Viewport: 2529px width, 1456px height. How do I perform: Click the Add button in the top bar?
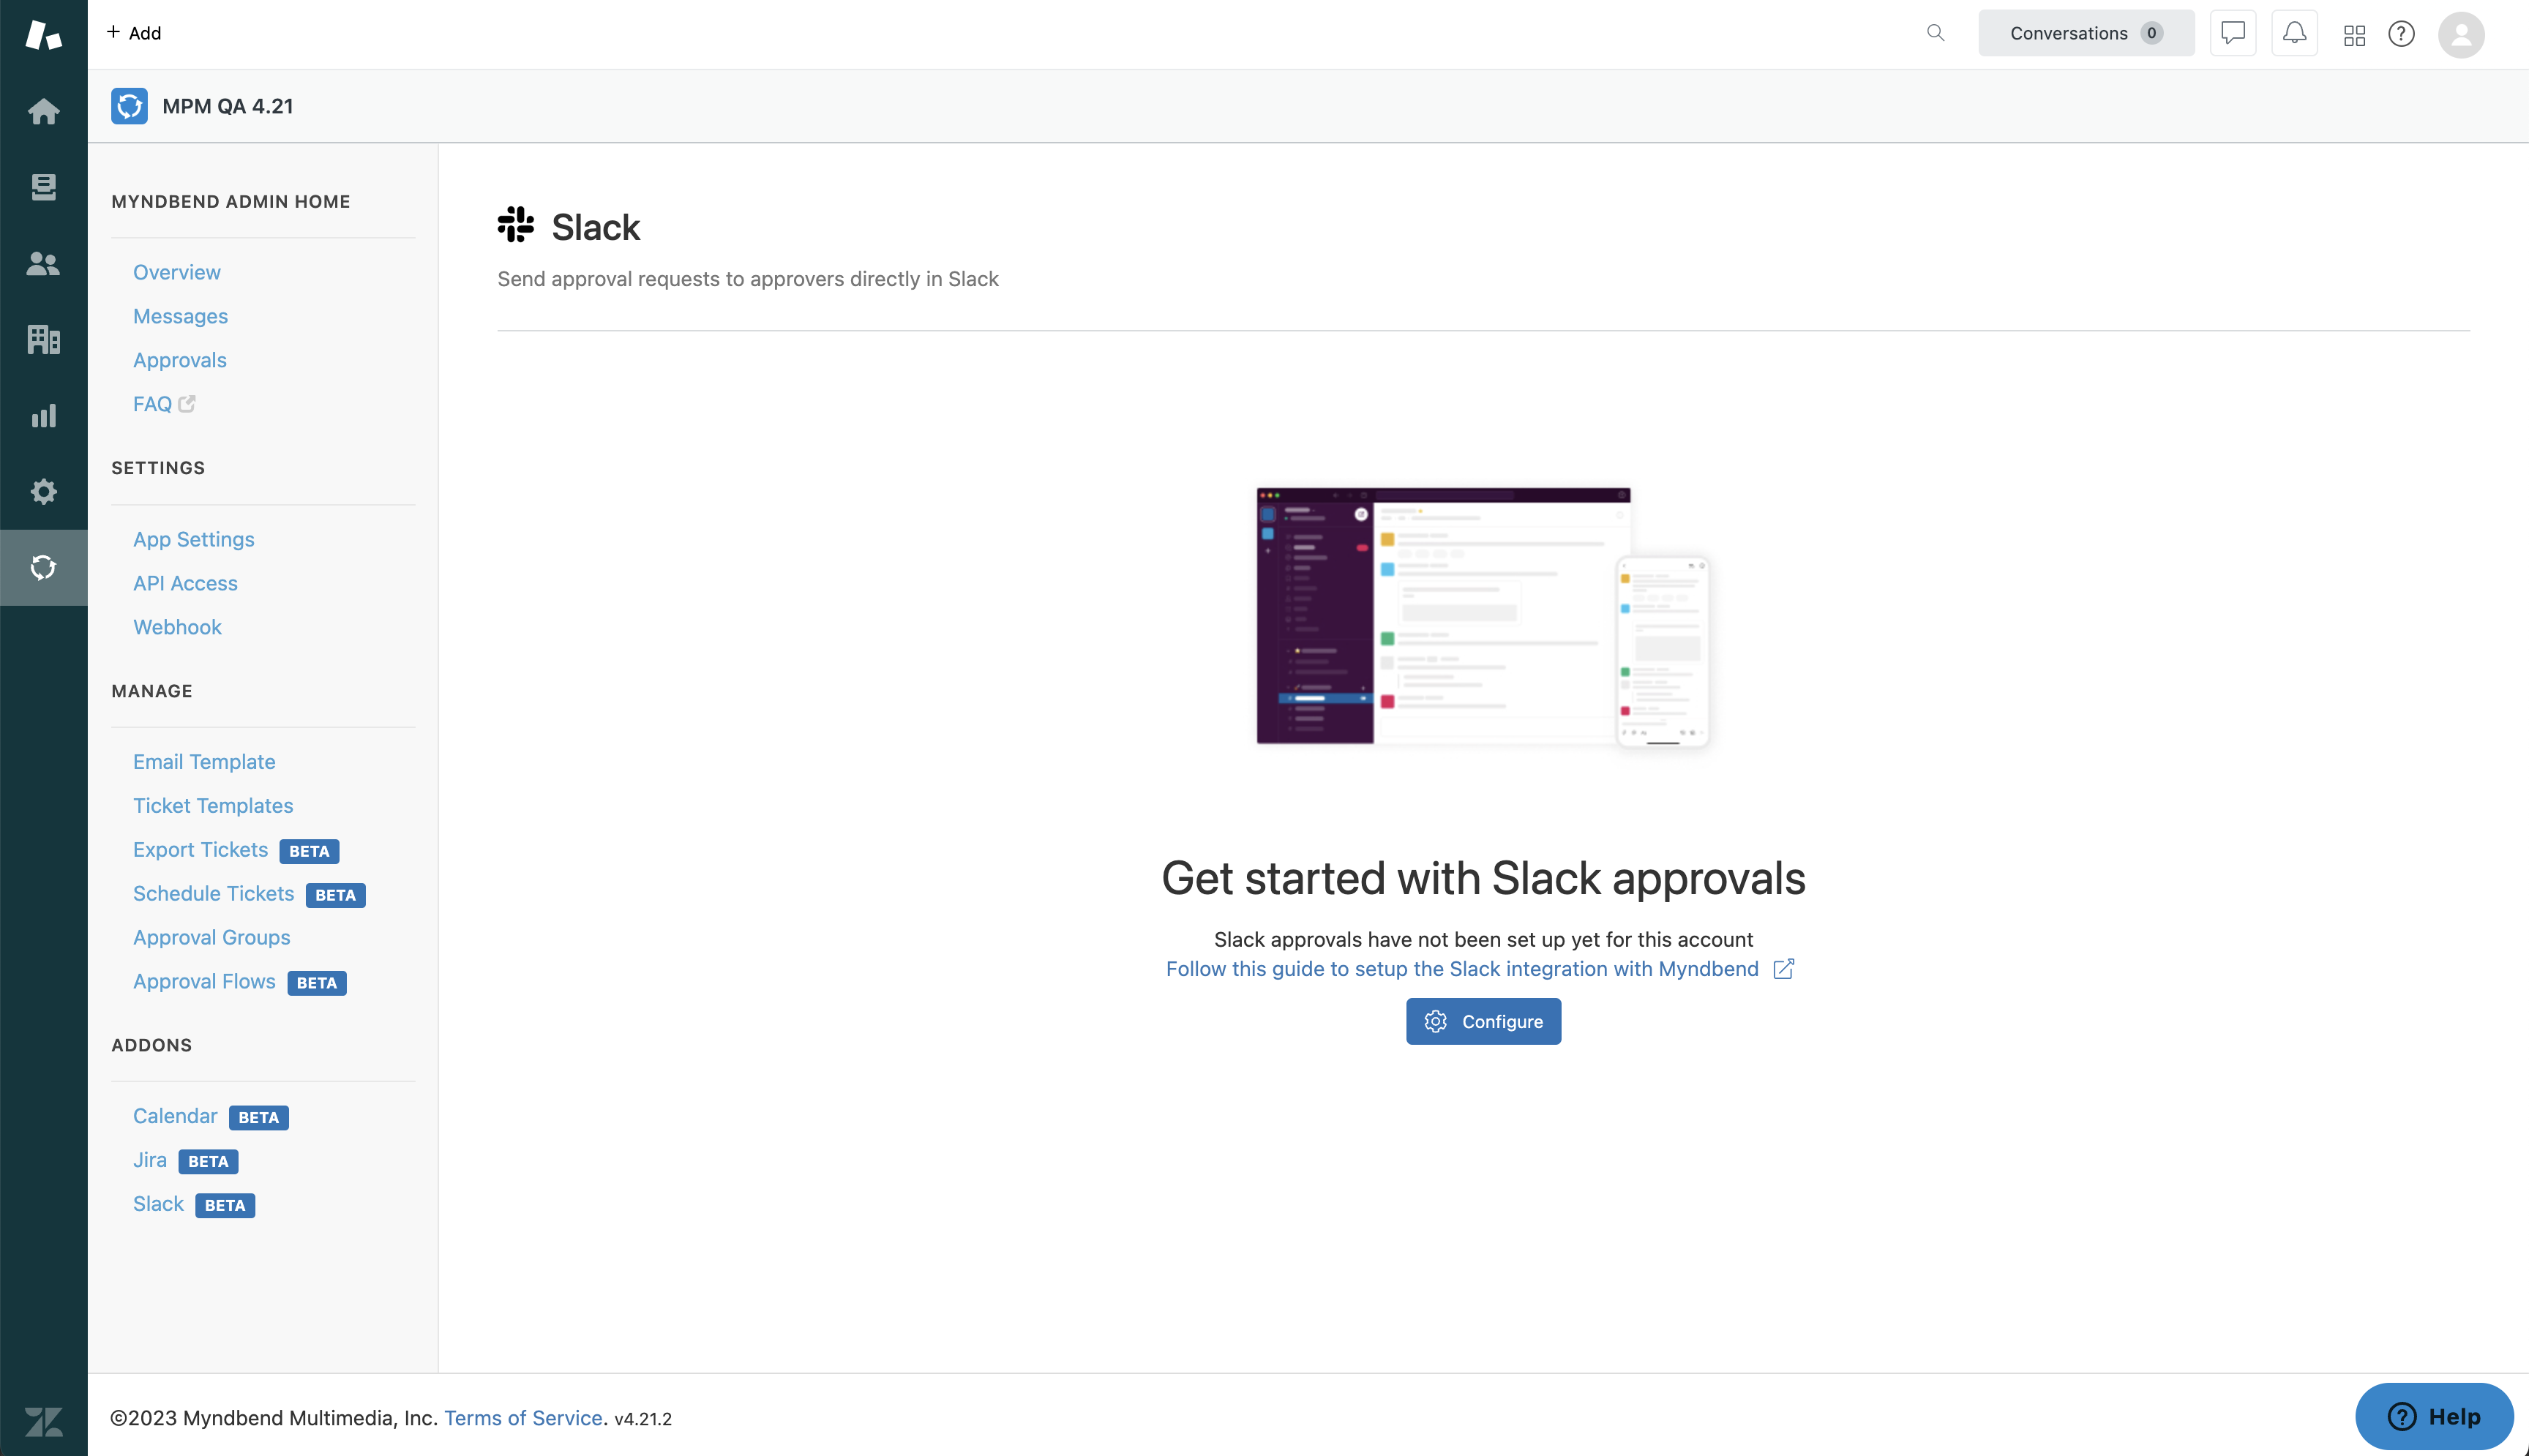click(x=134, y=33)
